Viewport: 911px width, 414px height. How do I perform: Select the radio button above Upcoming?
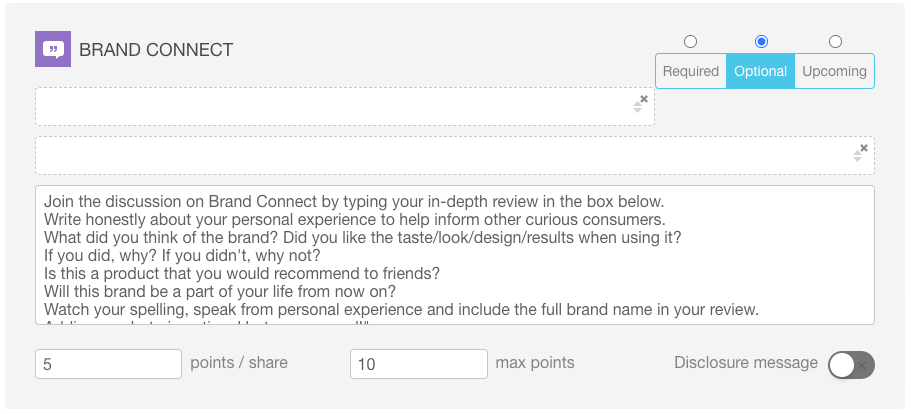click(x=835, y=41)
